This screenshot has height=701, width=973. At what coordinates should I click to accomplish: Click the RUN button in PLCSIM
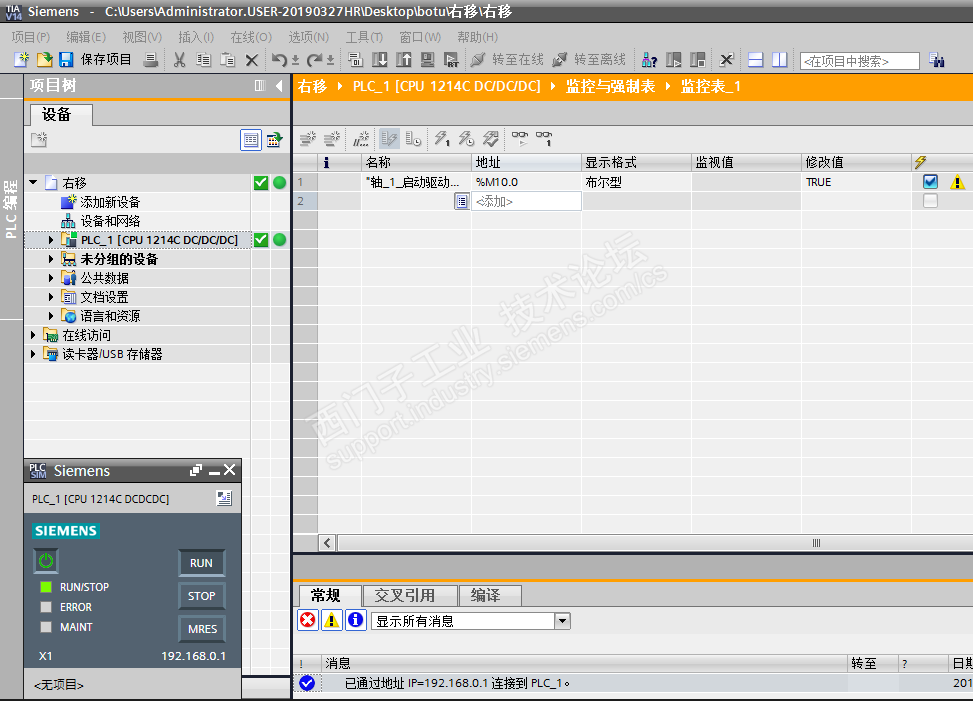(202, 563)
